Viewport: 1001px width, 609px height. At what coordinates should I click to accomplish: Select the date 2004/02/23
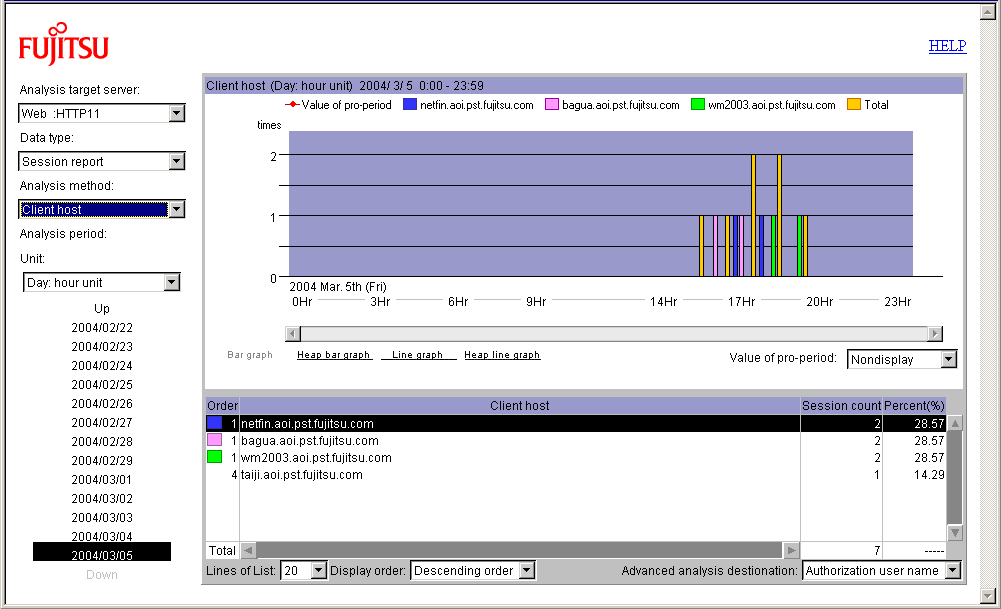point(102,347)
